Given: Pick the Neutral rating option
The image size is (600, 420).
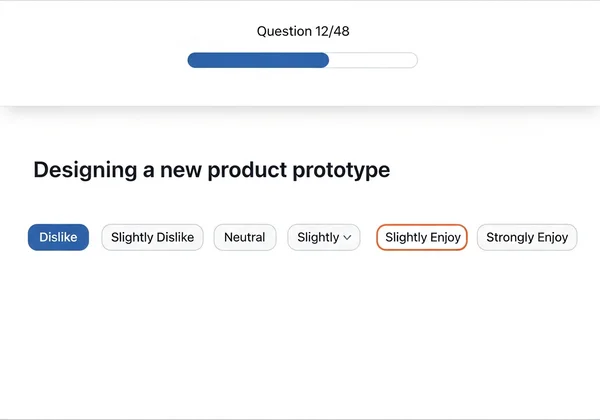Looking at the screenshot, I should point(244,237).
